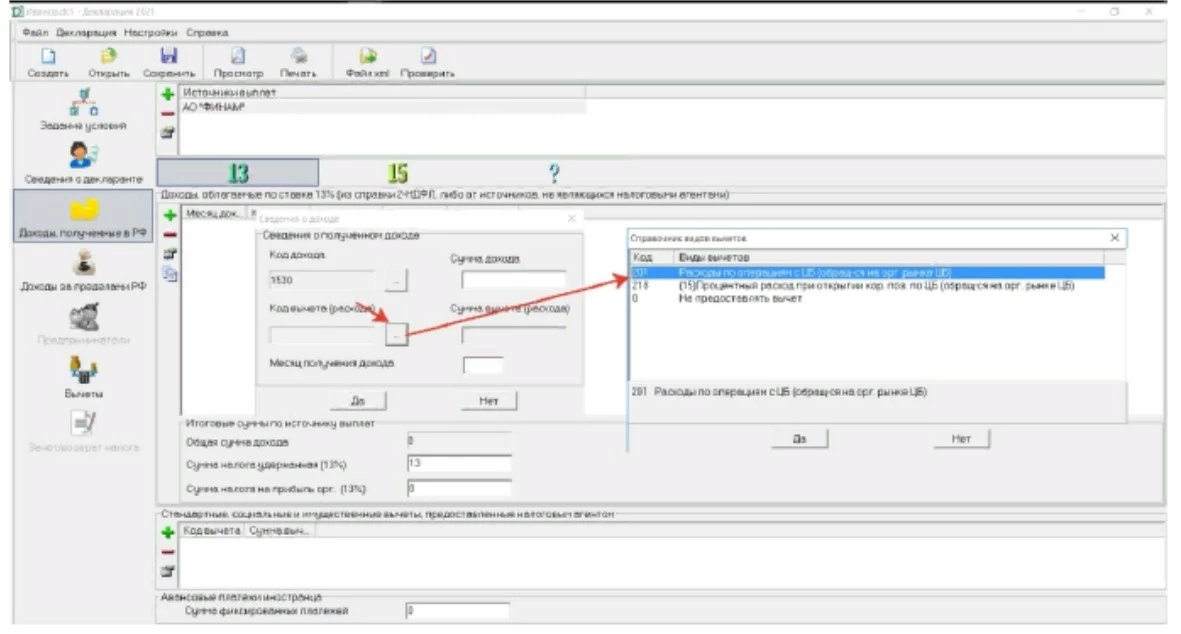Viewport: 1181px width, 634px height.
Task: Open the Задание условий sidebar section
Action: [x=83, y=108]
